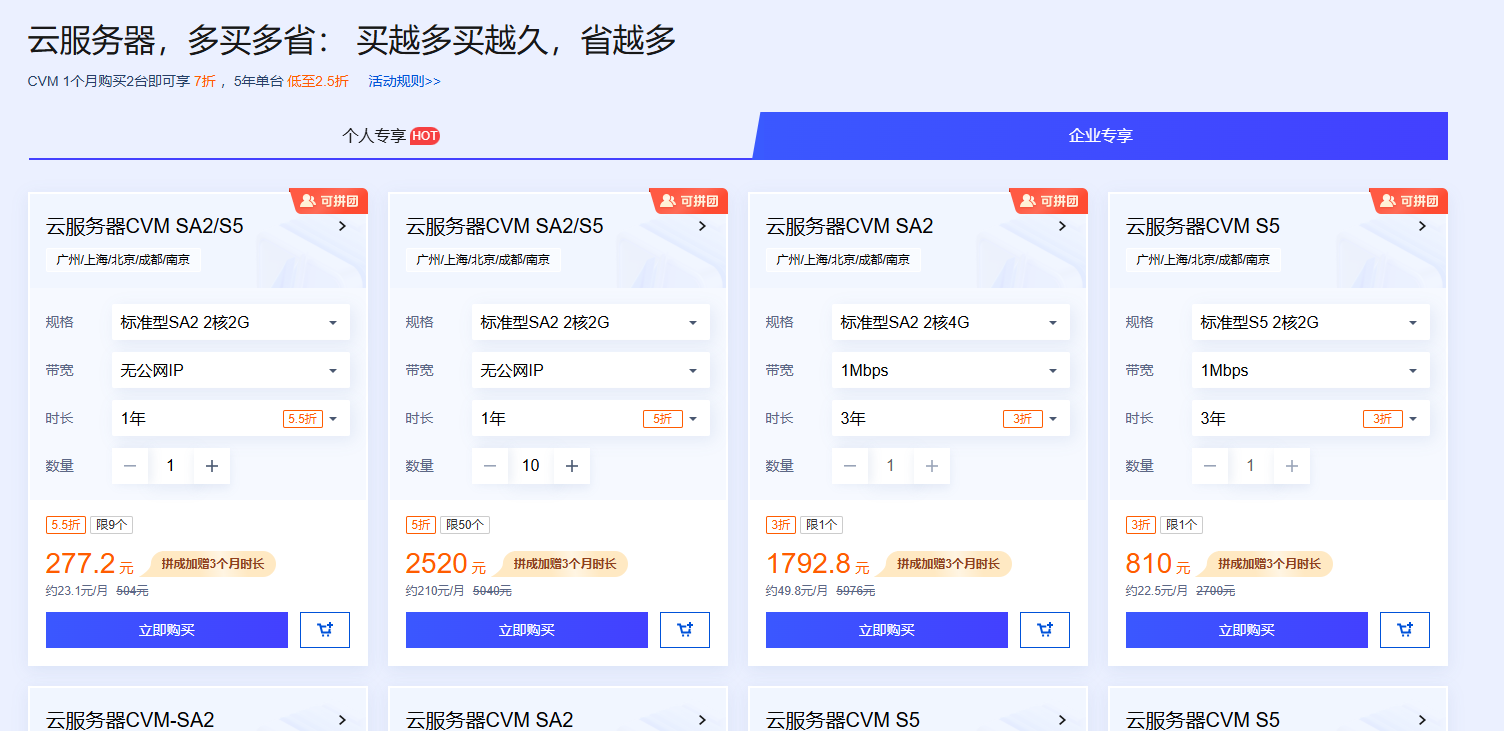Open 活动规则>> link
1504x731 pixels.
coord(404,81)
